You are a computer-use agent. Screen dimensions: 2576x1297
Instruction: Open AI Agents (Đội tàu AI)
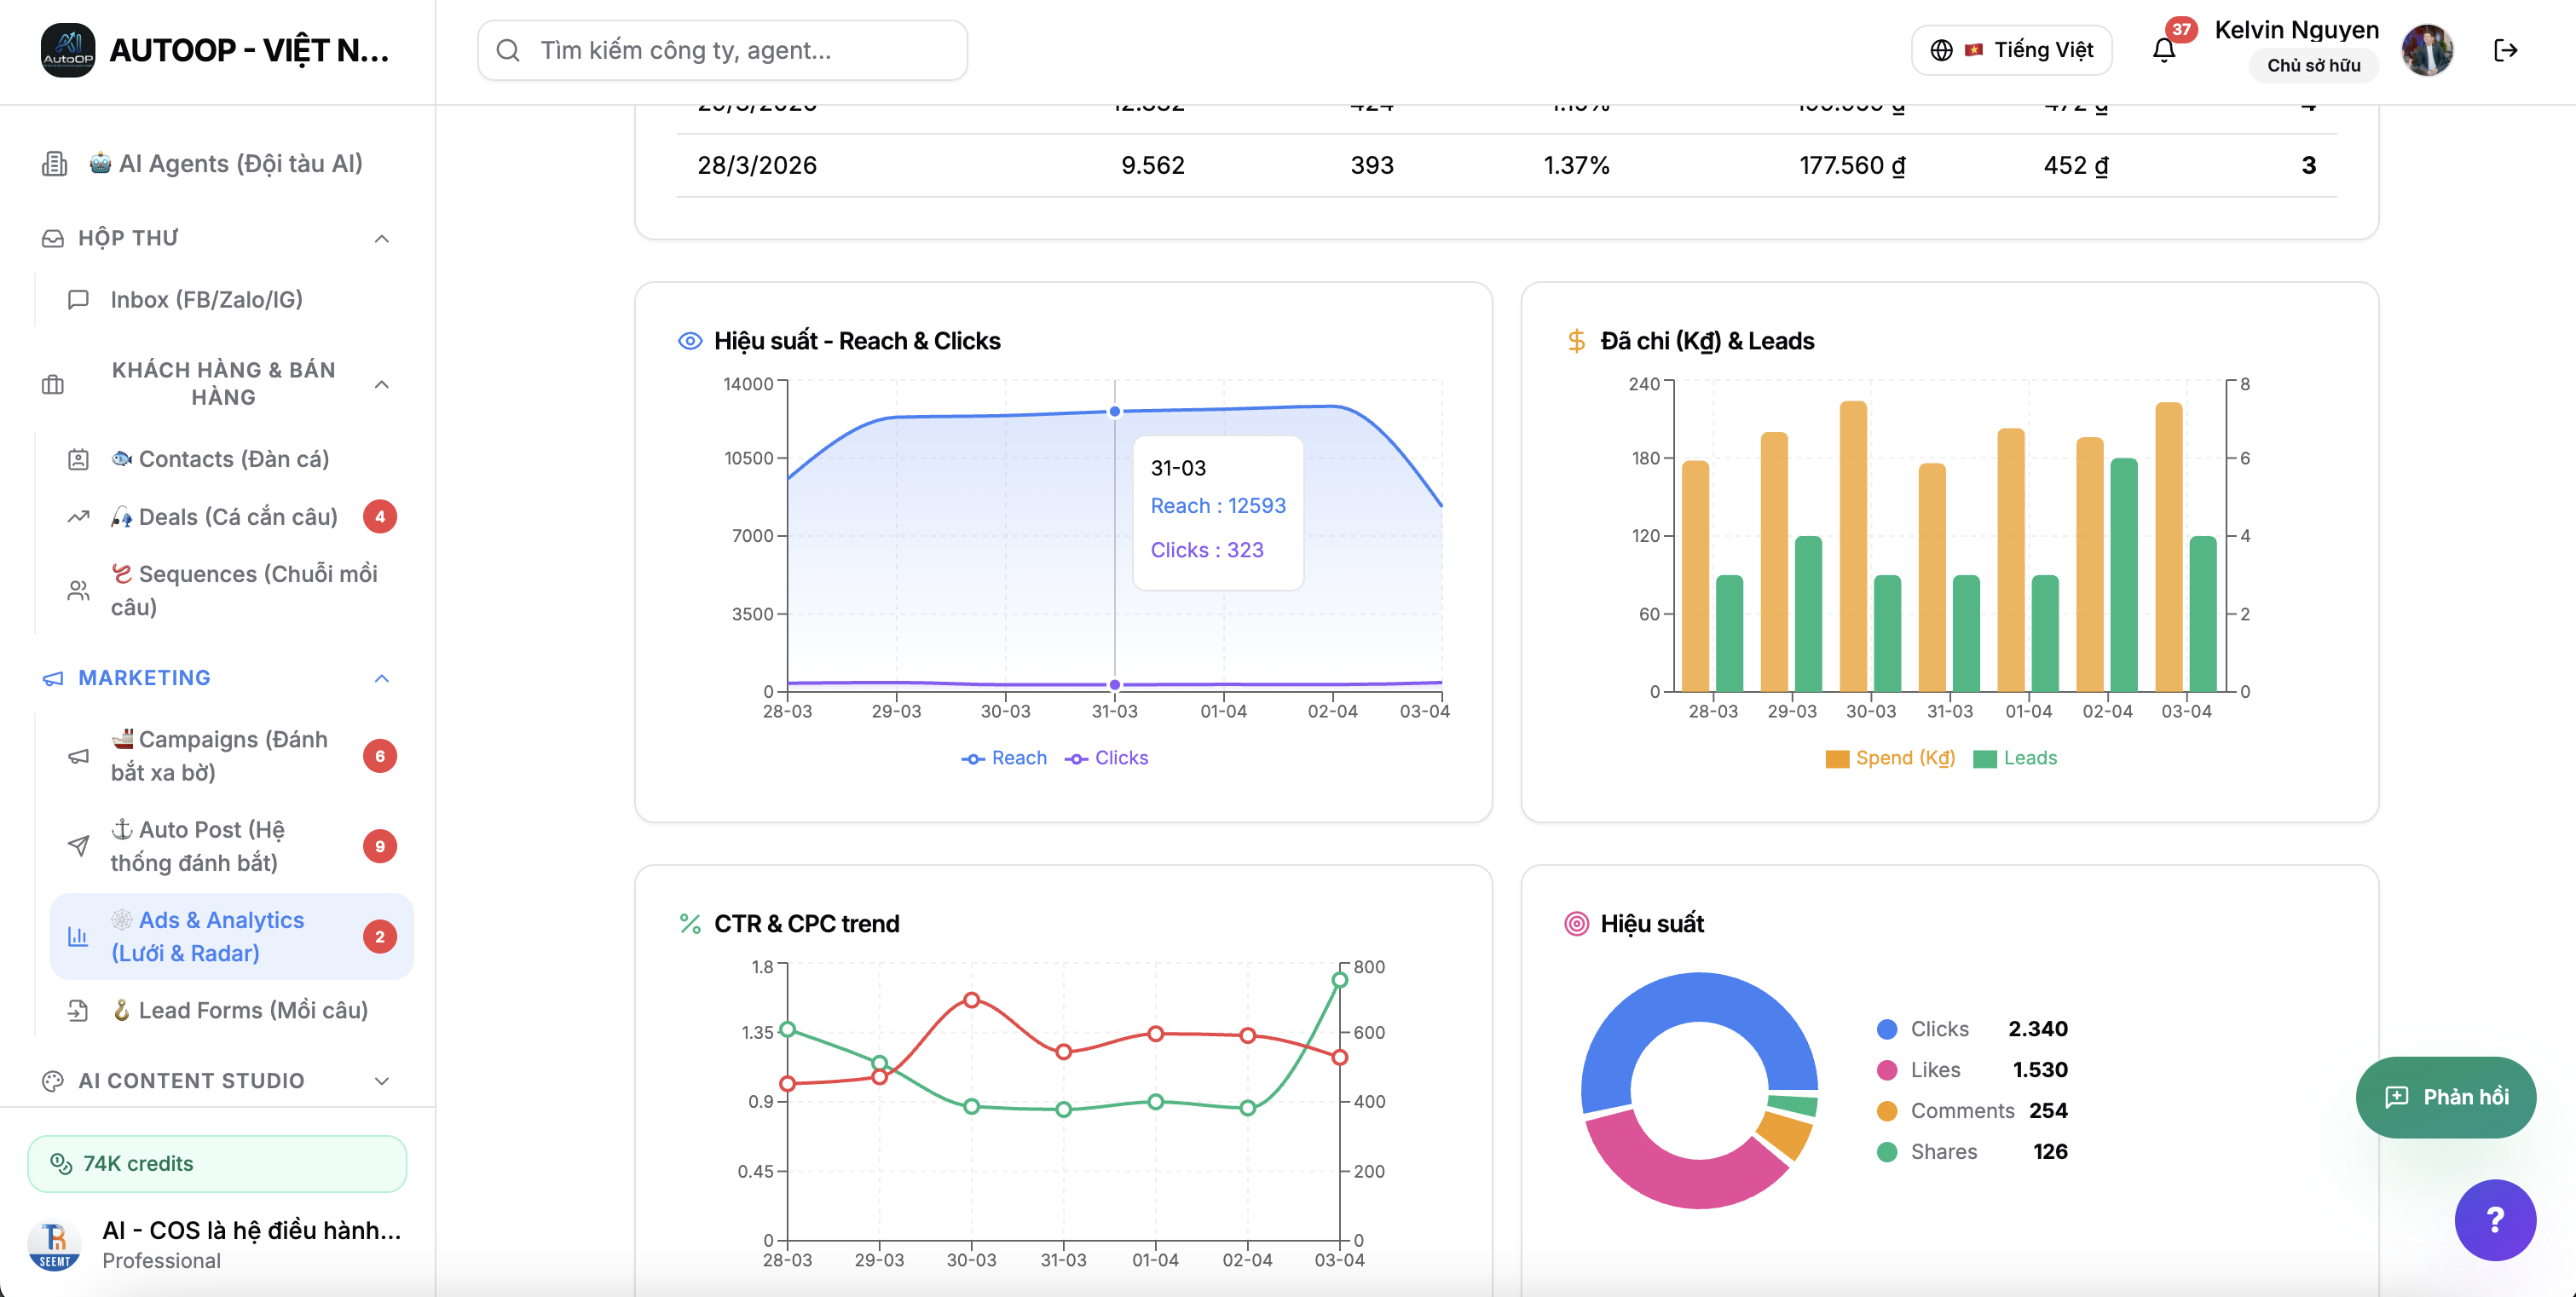[x=240, y=163]
